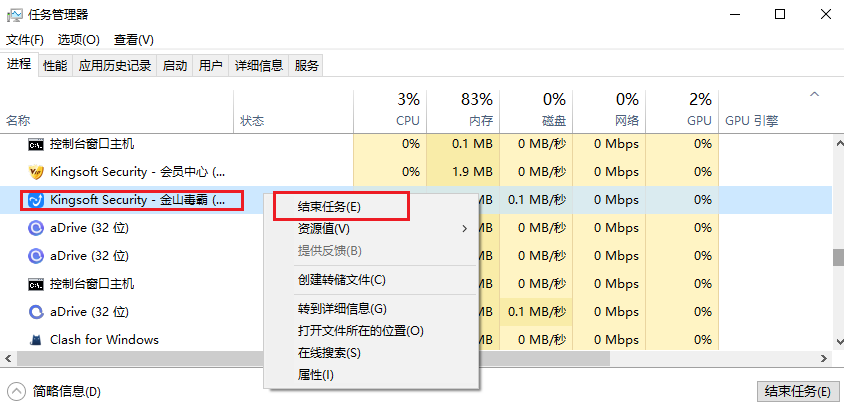Image resolution: width=844 pixels, height=414 pixels.
Task: Click the 结束任务(E) button at bottom right
Action: 798,391
